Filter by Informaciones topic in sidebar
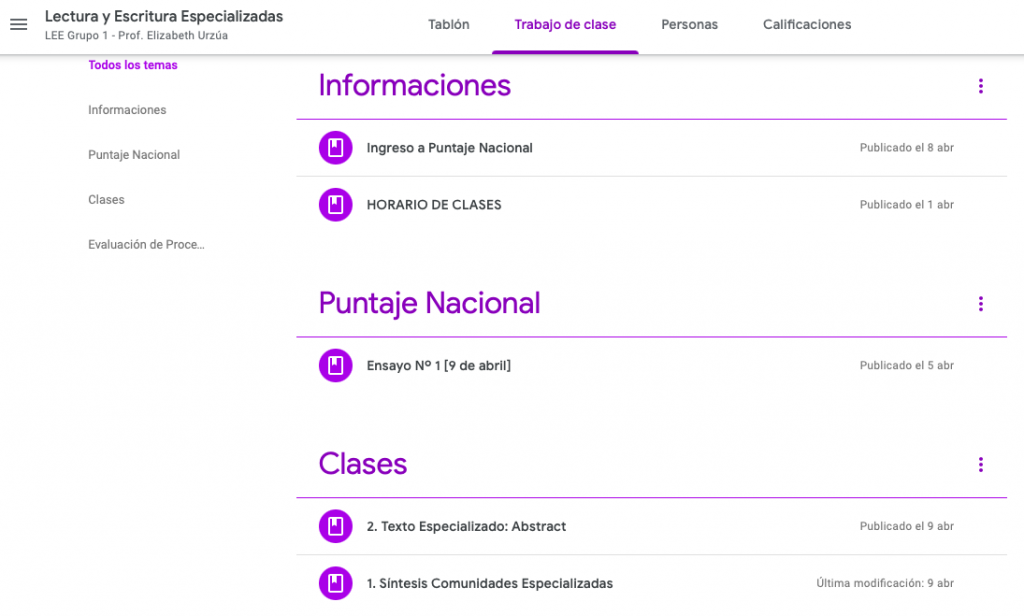This screenshot has width=1024, height=616. (127, 110)
